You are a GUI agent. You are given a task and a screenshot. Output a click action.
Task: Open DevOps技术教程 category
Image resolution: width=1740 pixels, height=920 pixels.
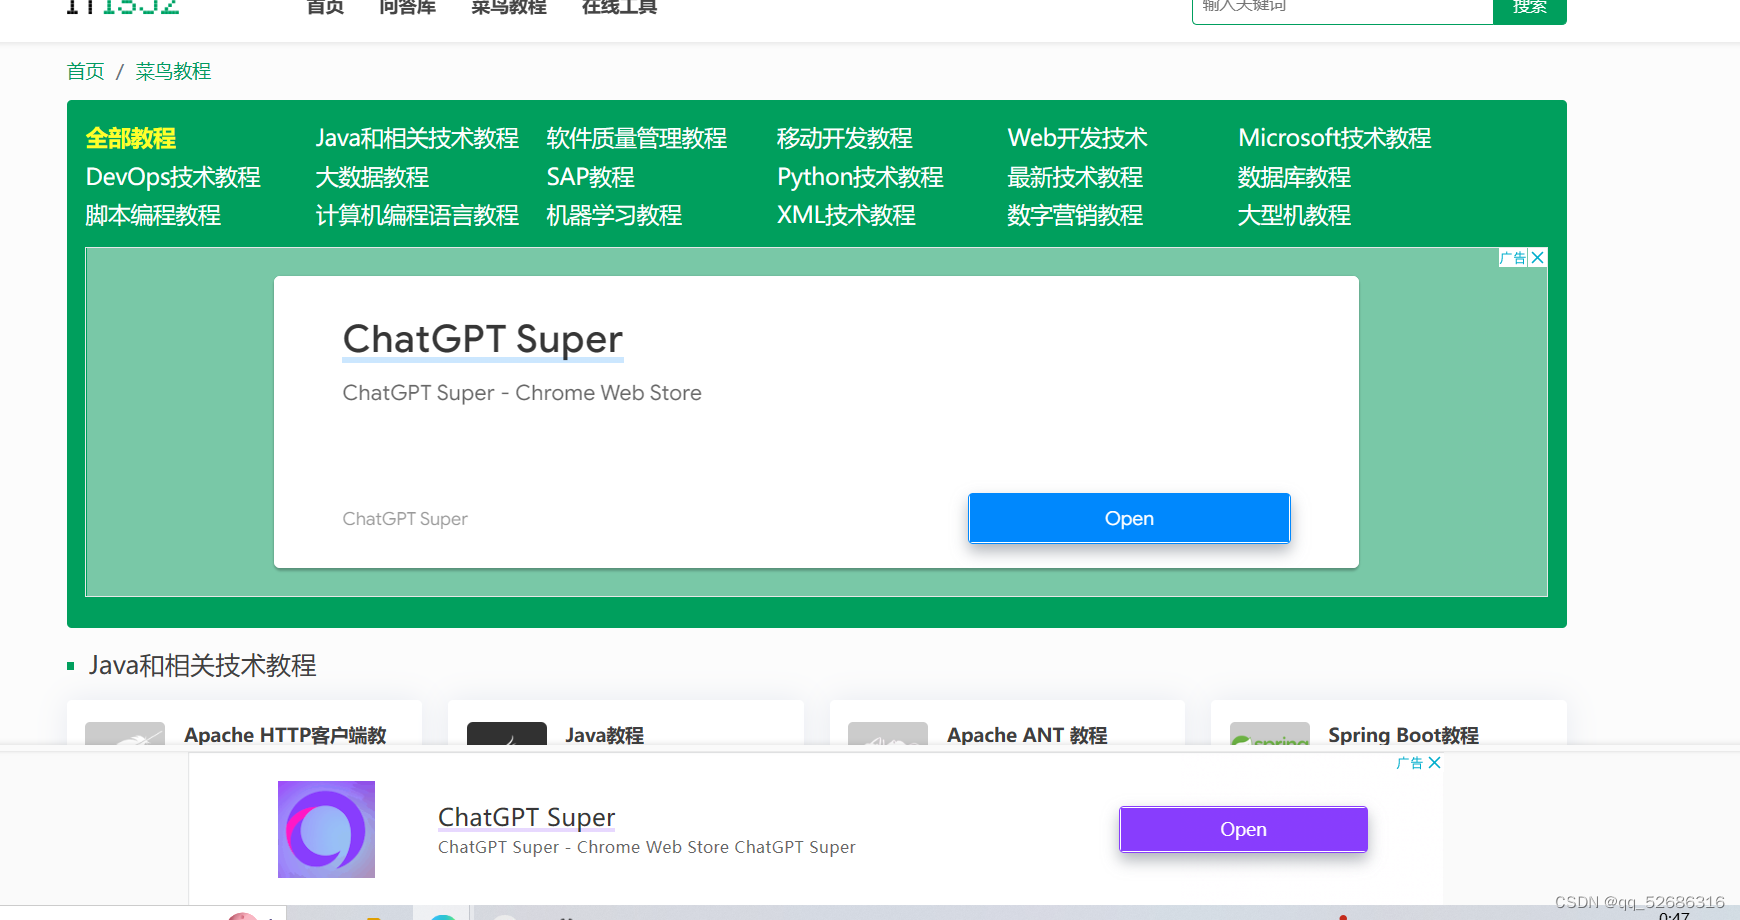[173, 177]
